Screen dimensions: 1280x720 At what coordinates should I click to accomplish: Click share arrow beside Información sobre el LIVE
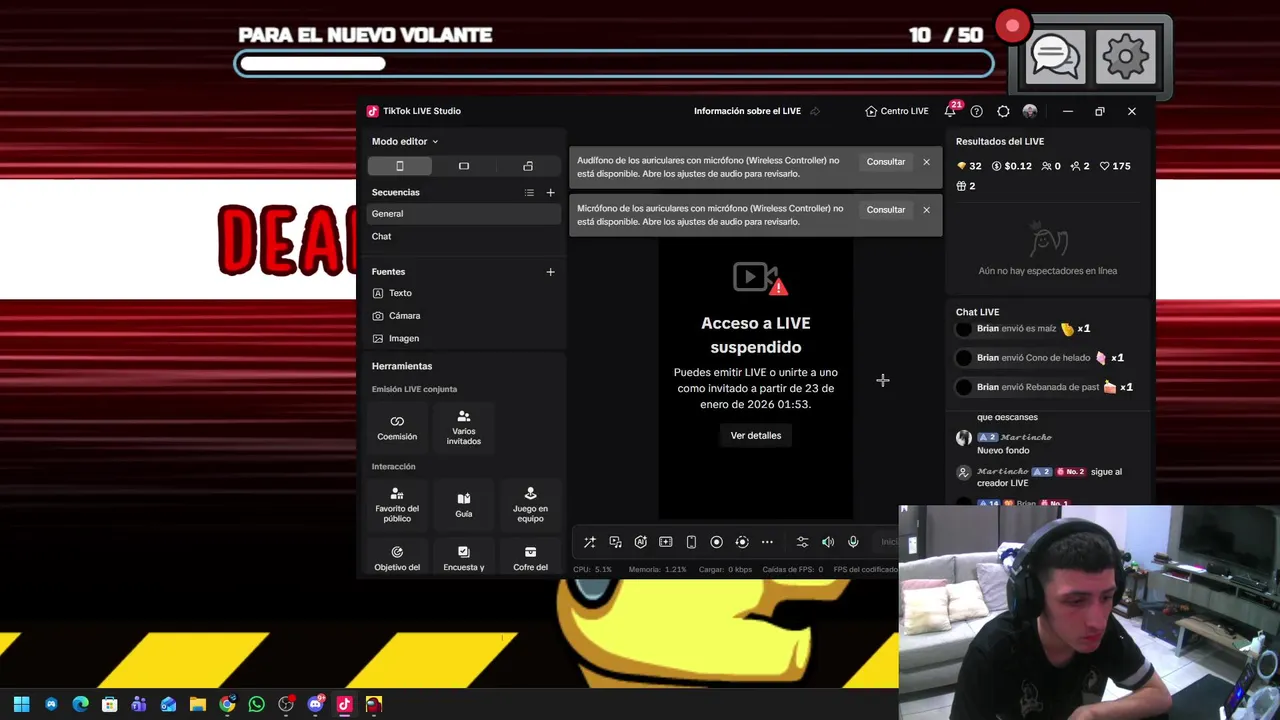tap(815, 111)
